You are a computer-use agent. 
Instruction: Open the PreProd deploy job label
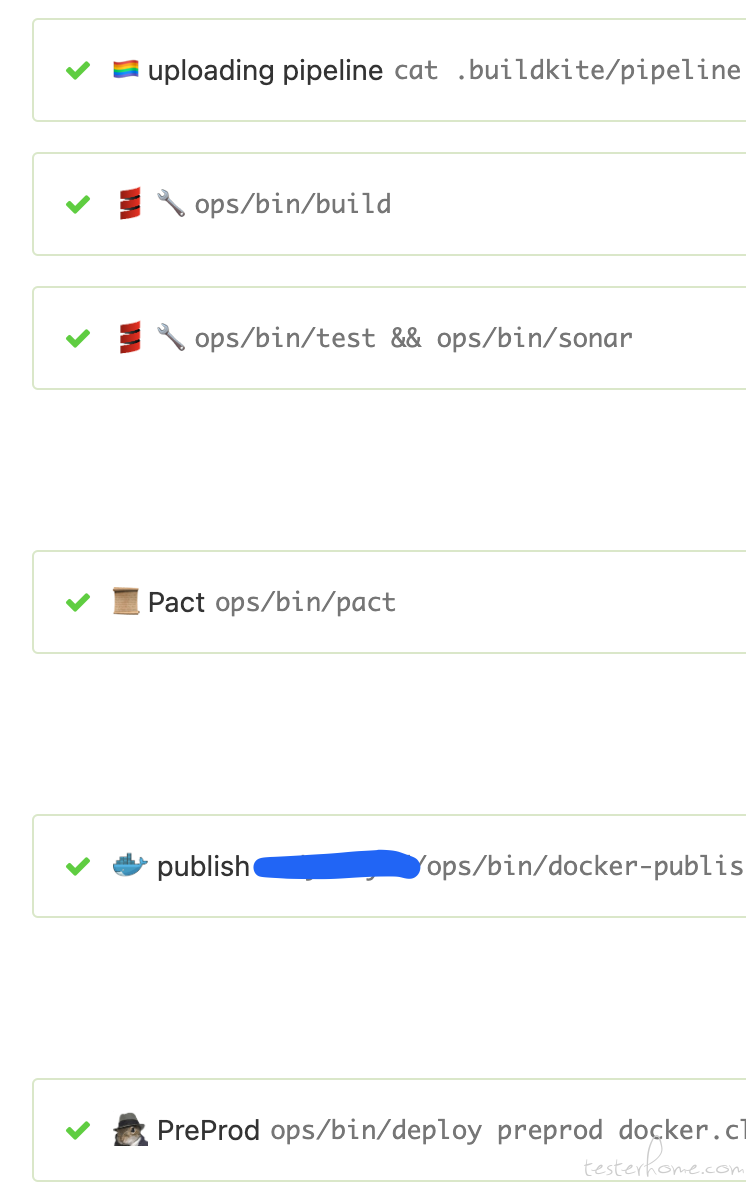(x=451, y=1130)
